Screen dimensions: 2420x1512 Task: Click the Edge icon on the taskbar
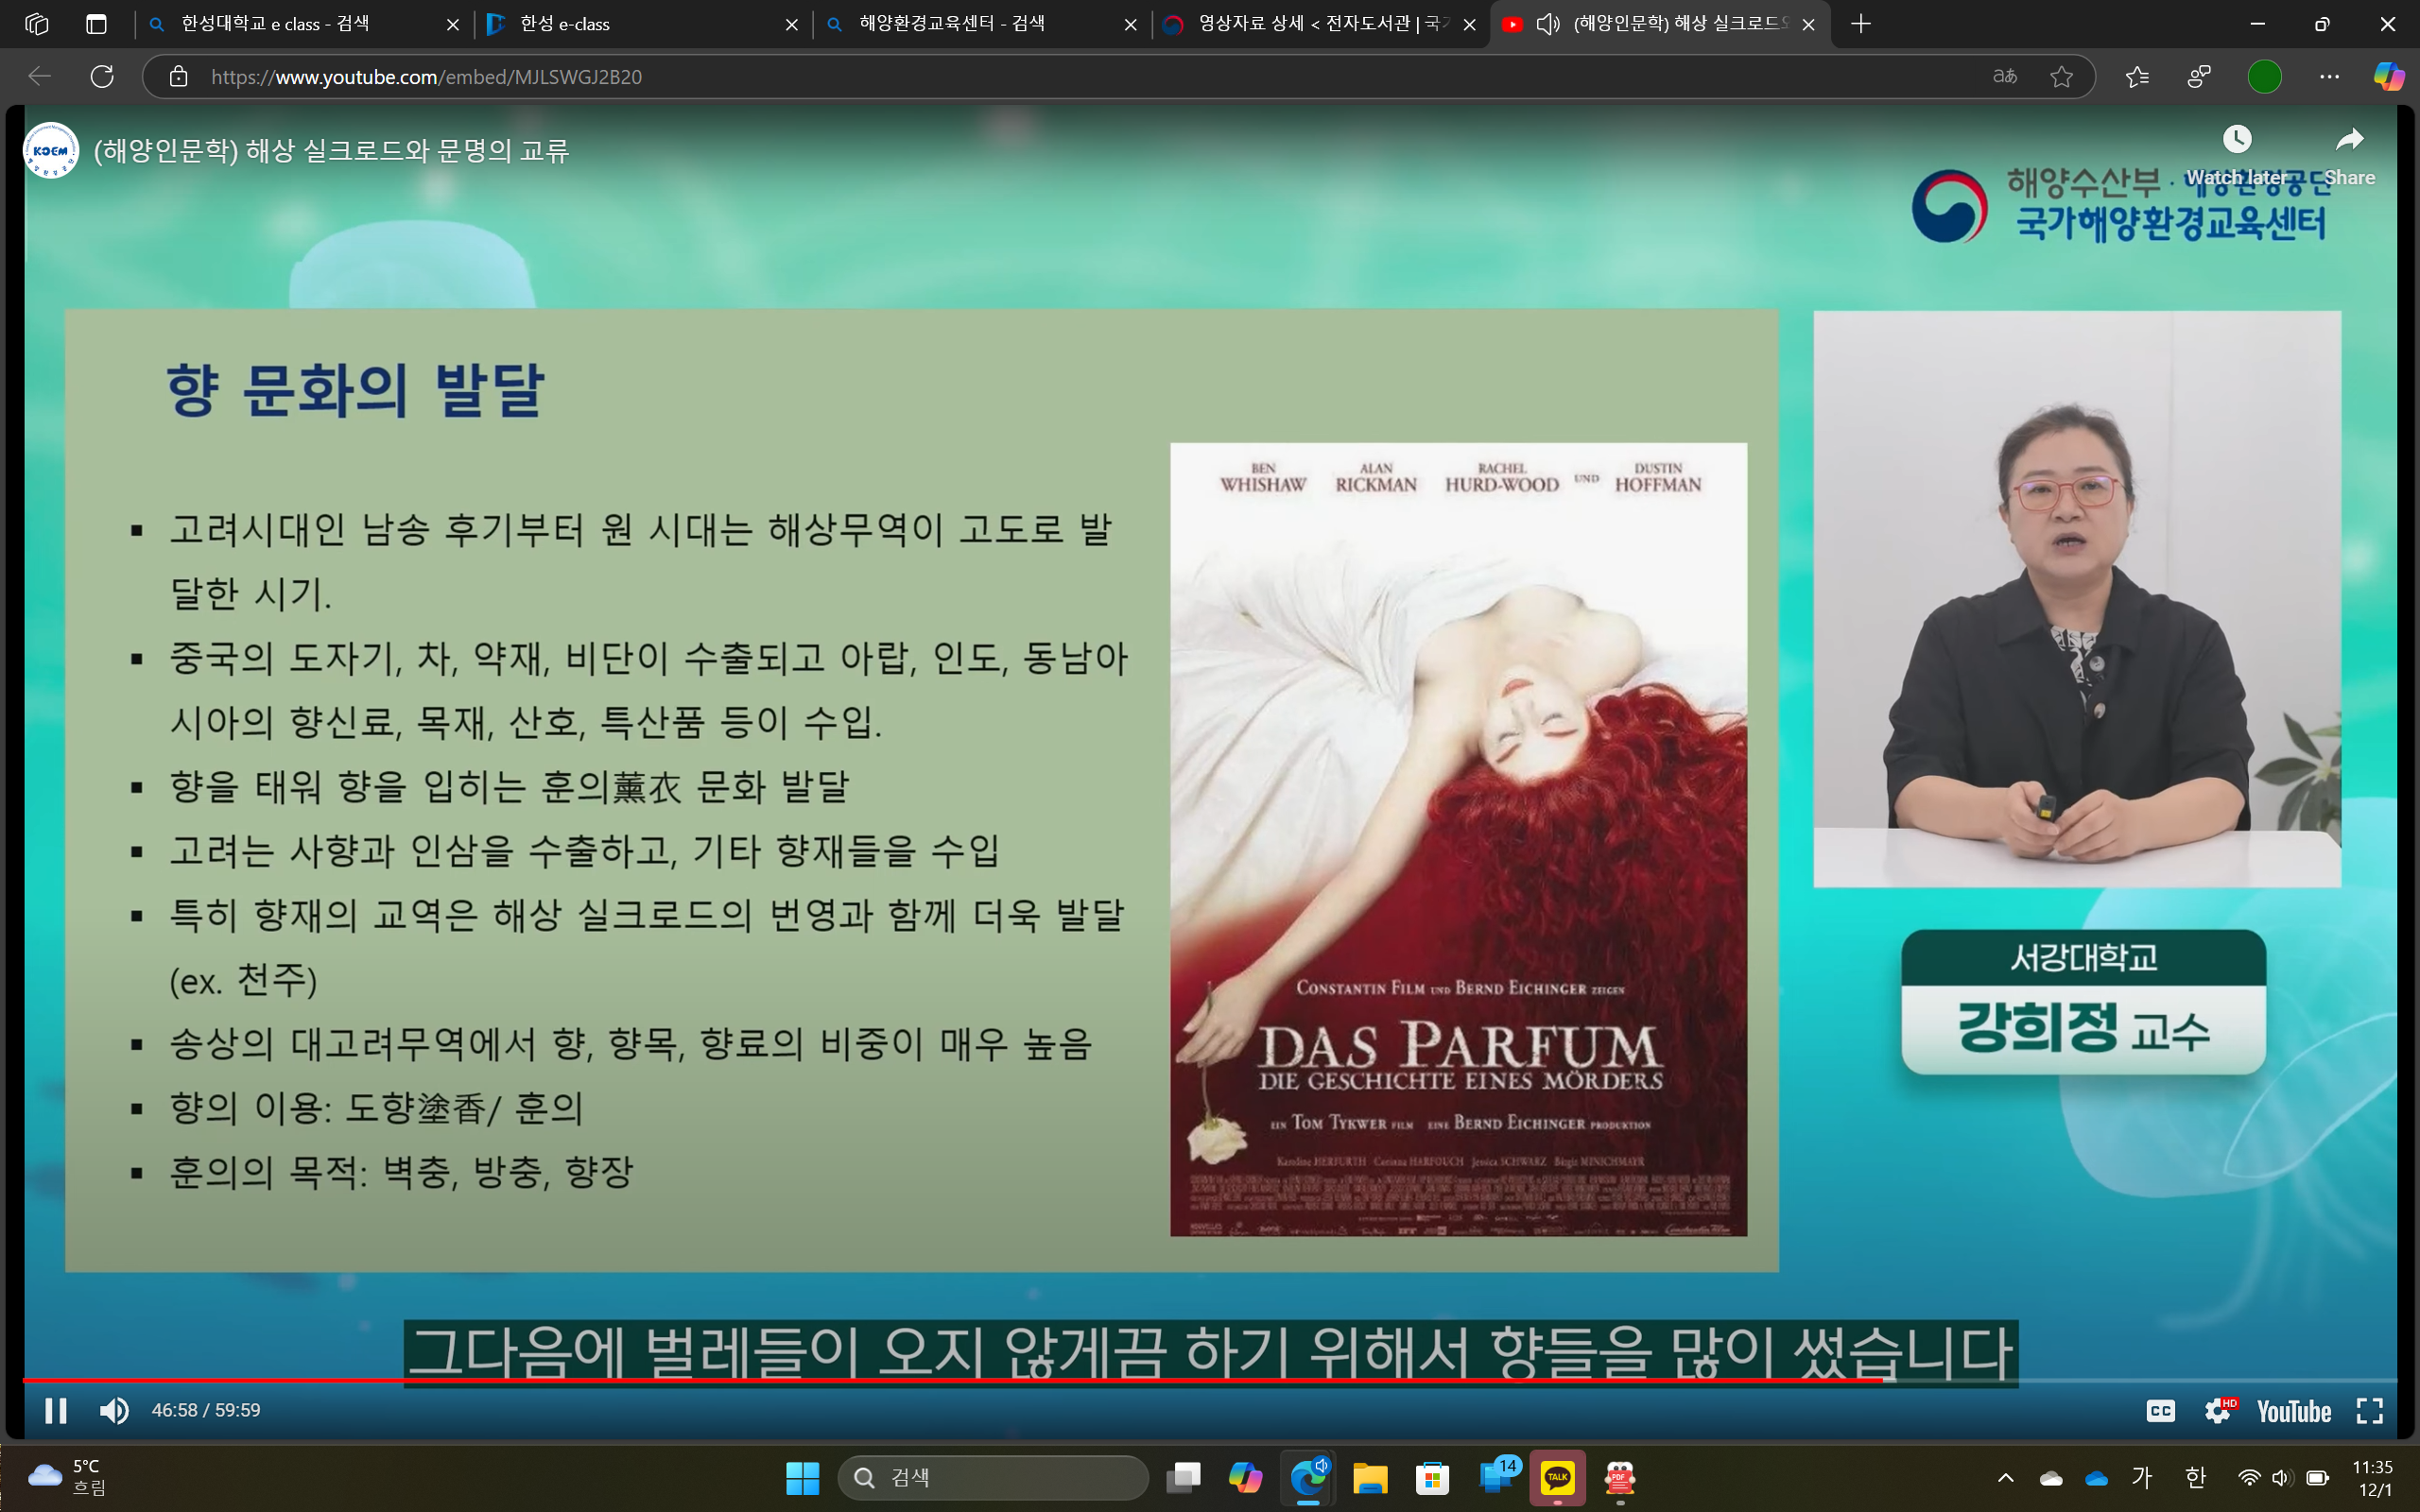[1308, 1478]
